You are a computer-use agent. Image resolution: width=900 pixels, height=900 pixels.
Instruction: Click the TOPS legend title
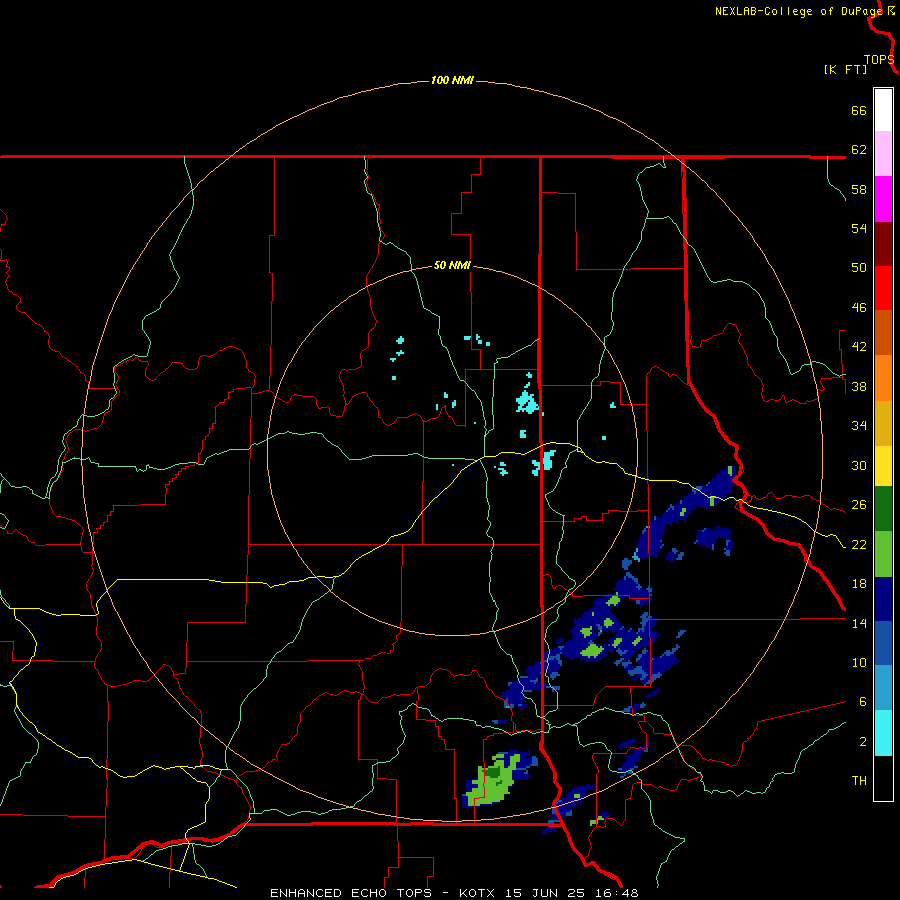tap(879, 60)
